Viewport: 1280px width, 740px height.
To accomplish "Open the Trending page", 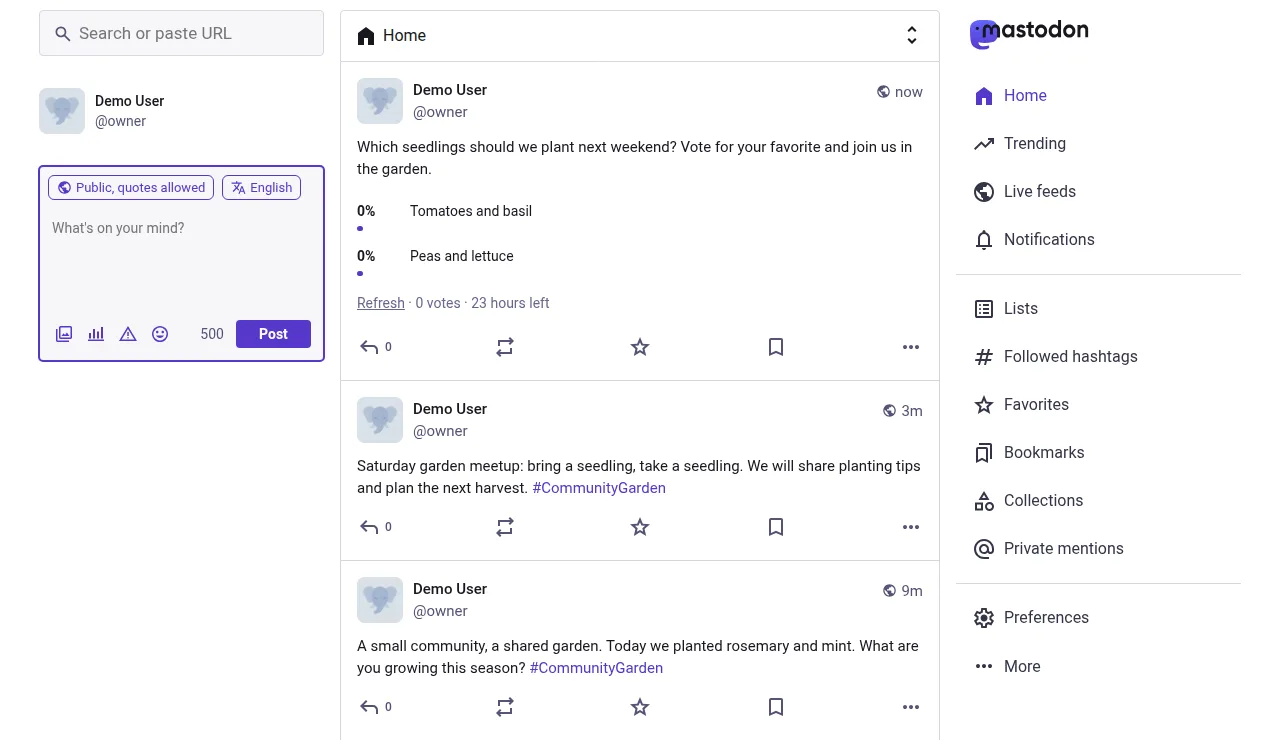I will click(x=1020, y=143).
